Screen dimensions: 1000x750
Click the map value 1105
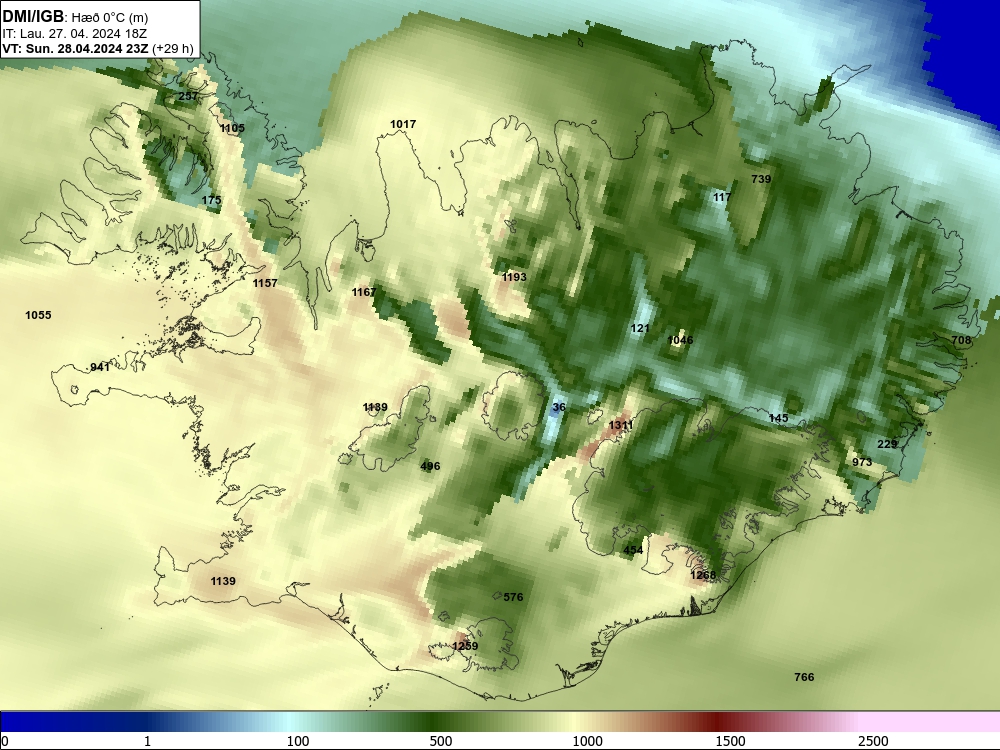(232, 128)
